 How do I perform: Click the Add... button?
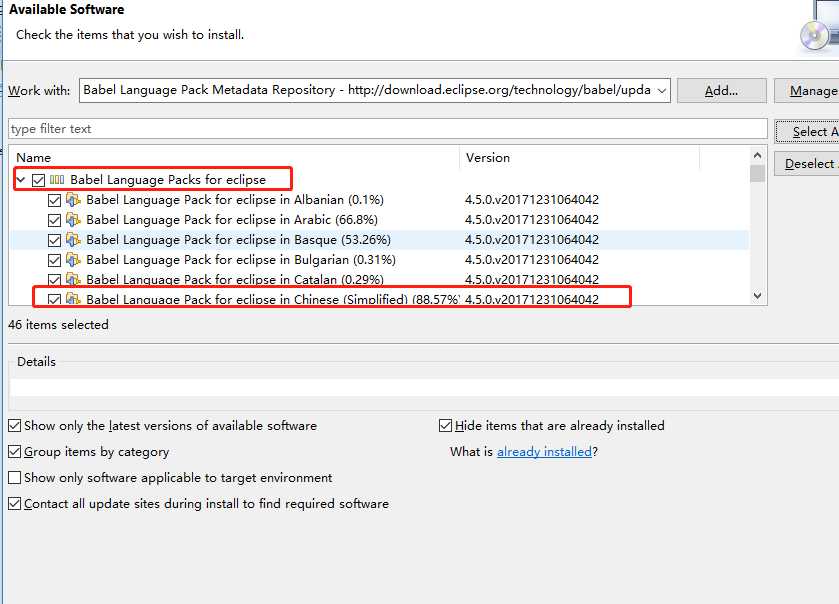(721, 91)
